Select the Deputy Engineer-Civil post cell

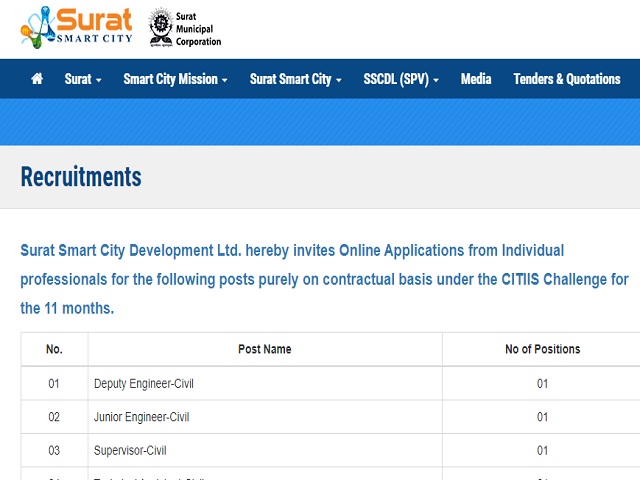265,384
